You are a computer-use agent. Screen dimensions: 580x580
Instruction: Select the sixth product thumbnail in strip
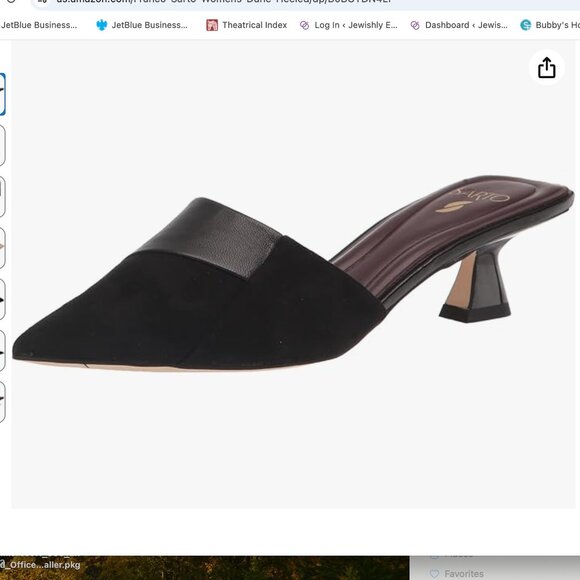pos(2,351)
